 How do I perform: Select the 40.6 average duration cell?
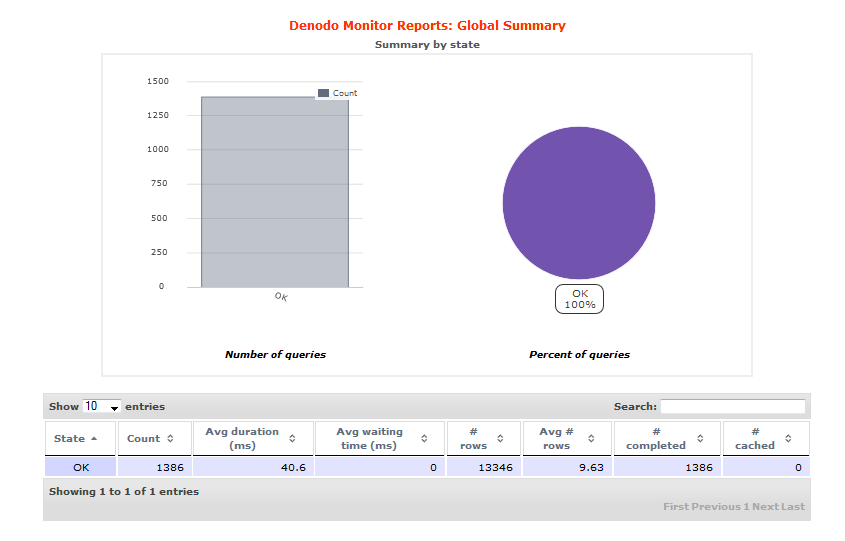253,468
